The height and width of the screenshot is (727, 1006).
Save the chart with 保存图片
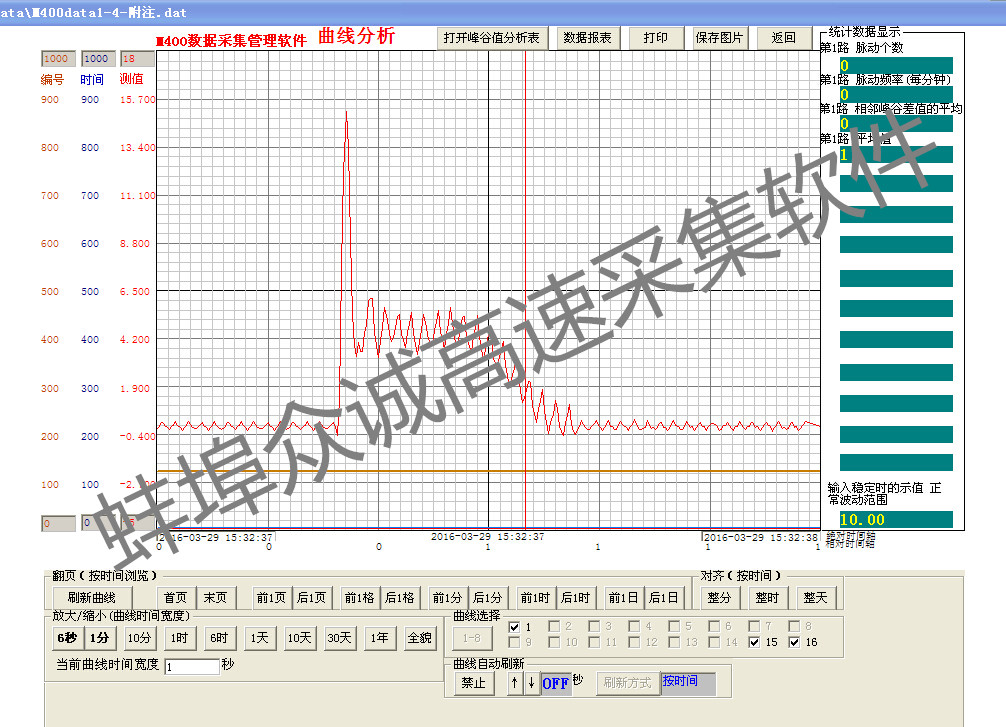(719, 38)
